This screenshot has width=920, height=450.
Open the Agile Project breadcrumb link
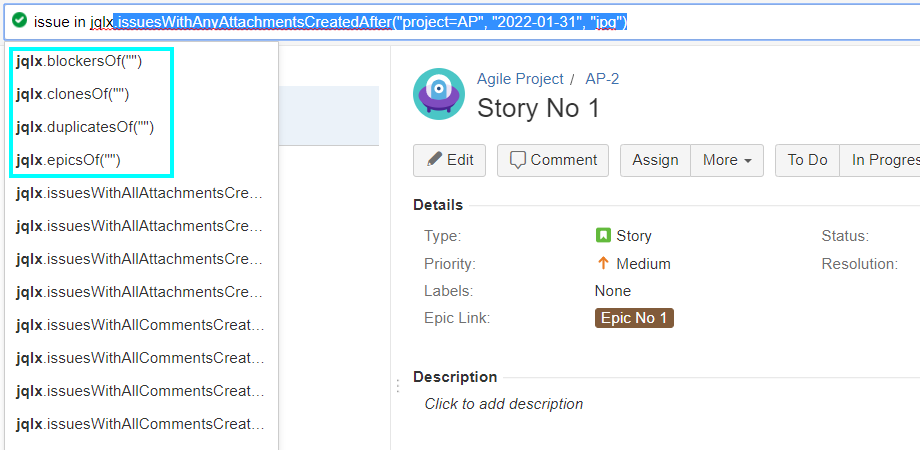520,79
